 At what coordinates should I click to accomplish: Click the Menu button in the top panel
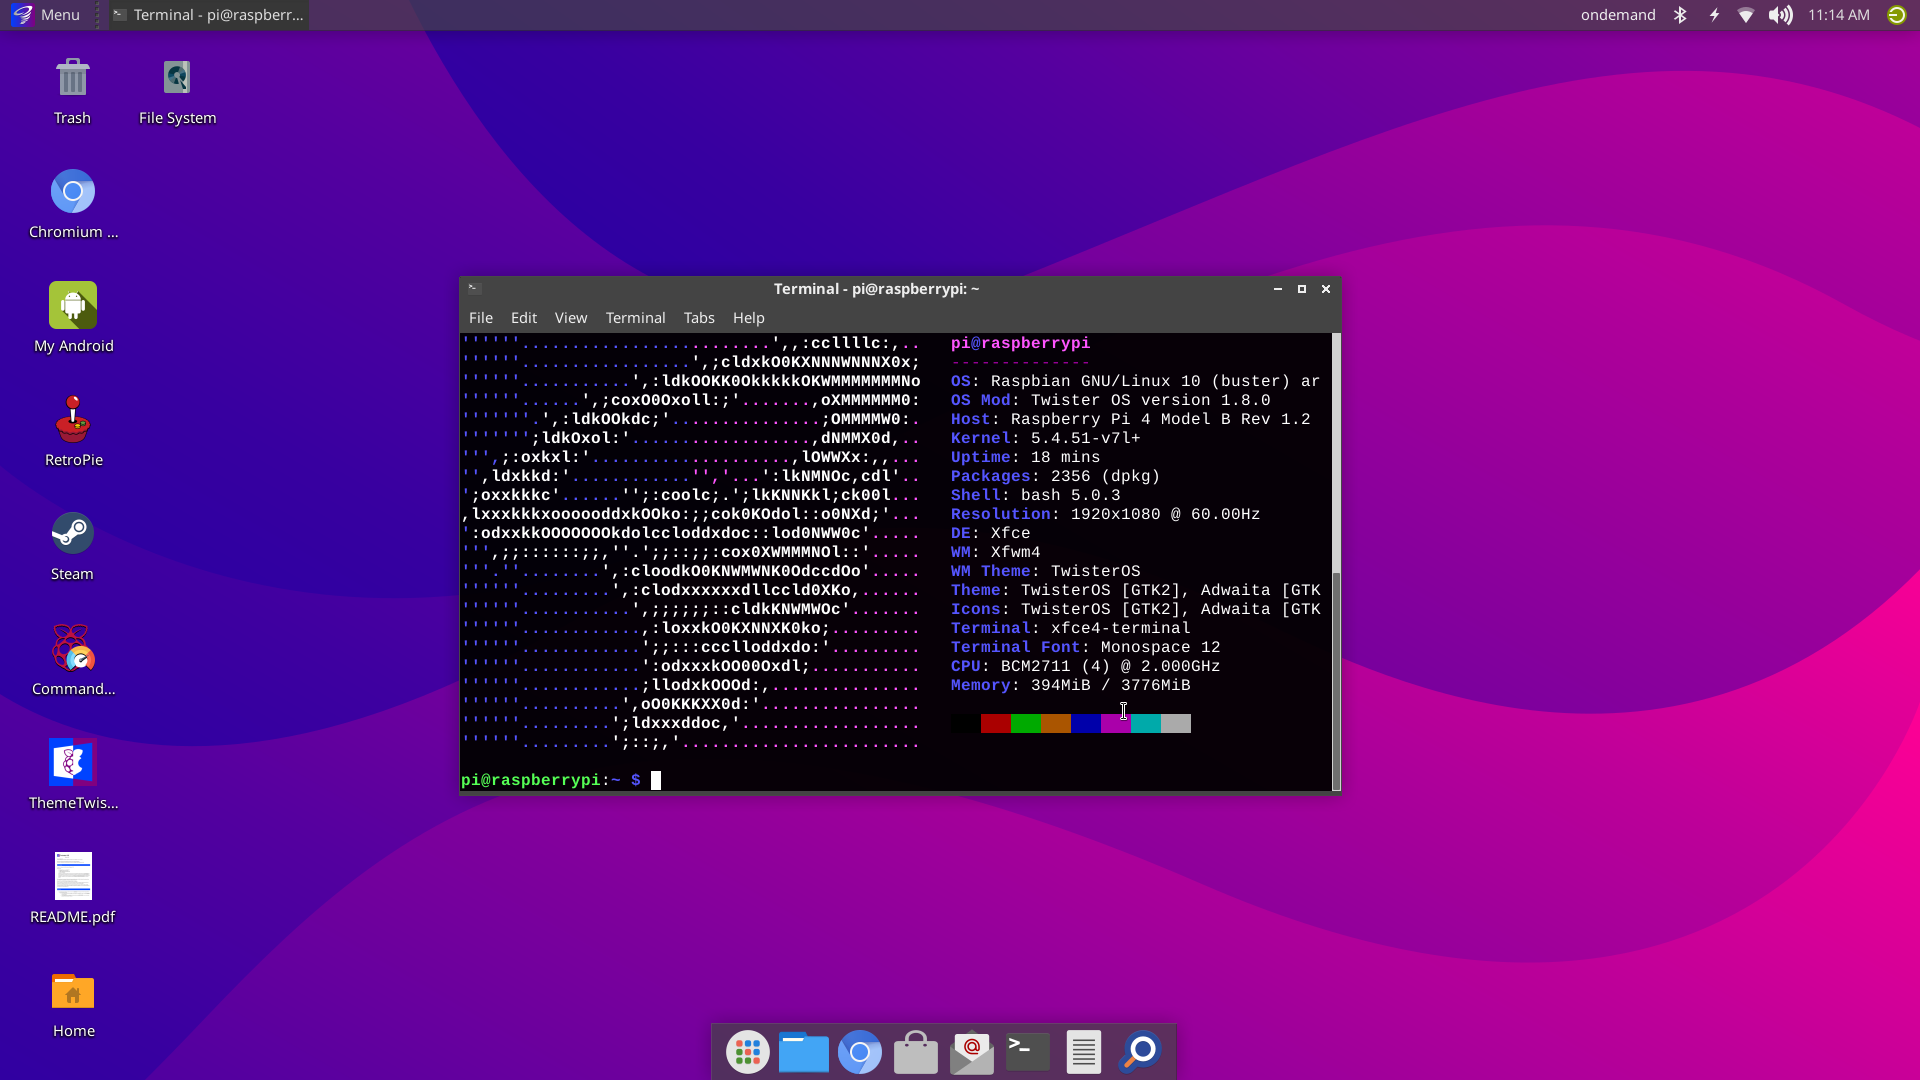[x=46, y=15]
